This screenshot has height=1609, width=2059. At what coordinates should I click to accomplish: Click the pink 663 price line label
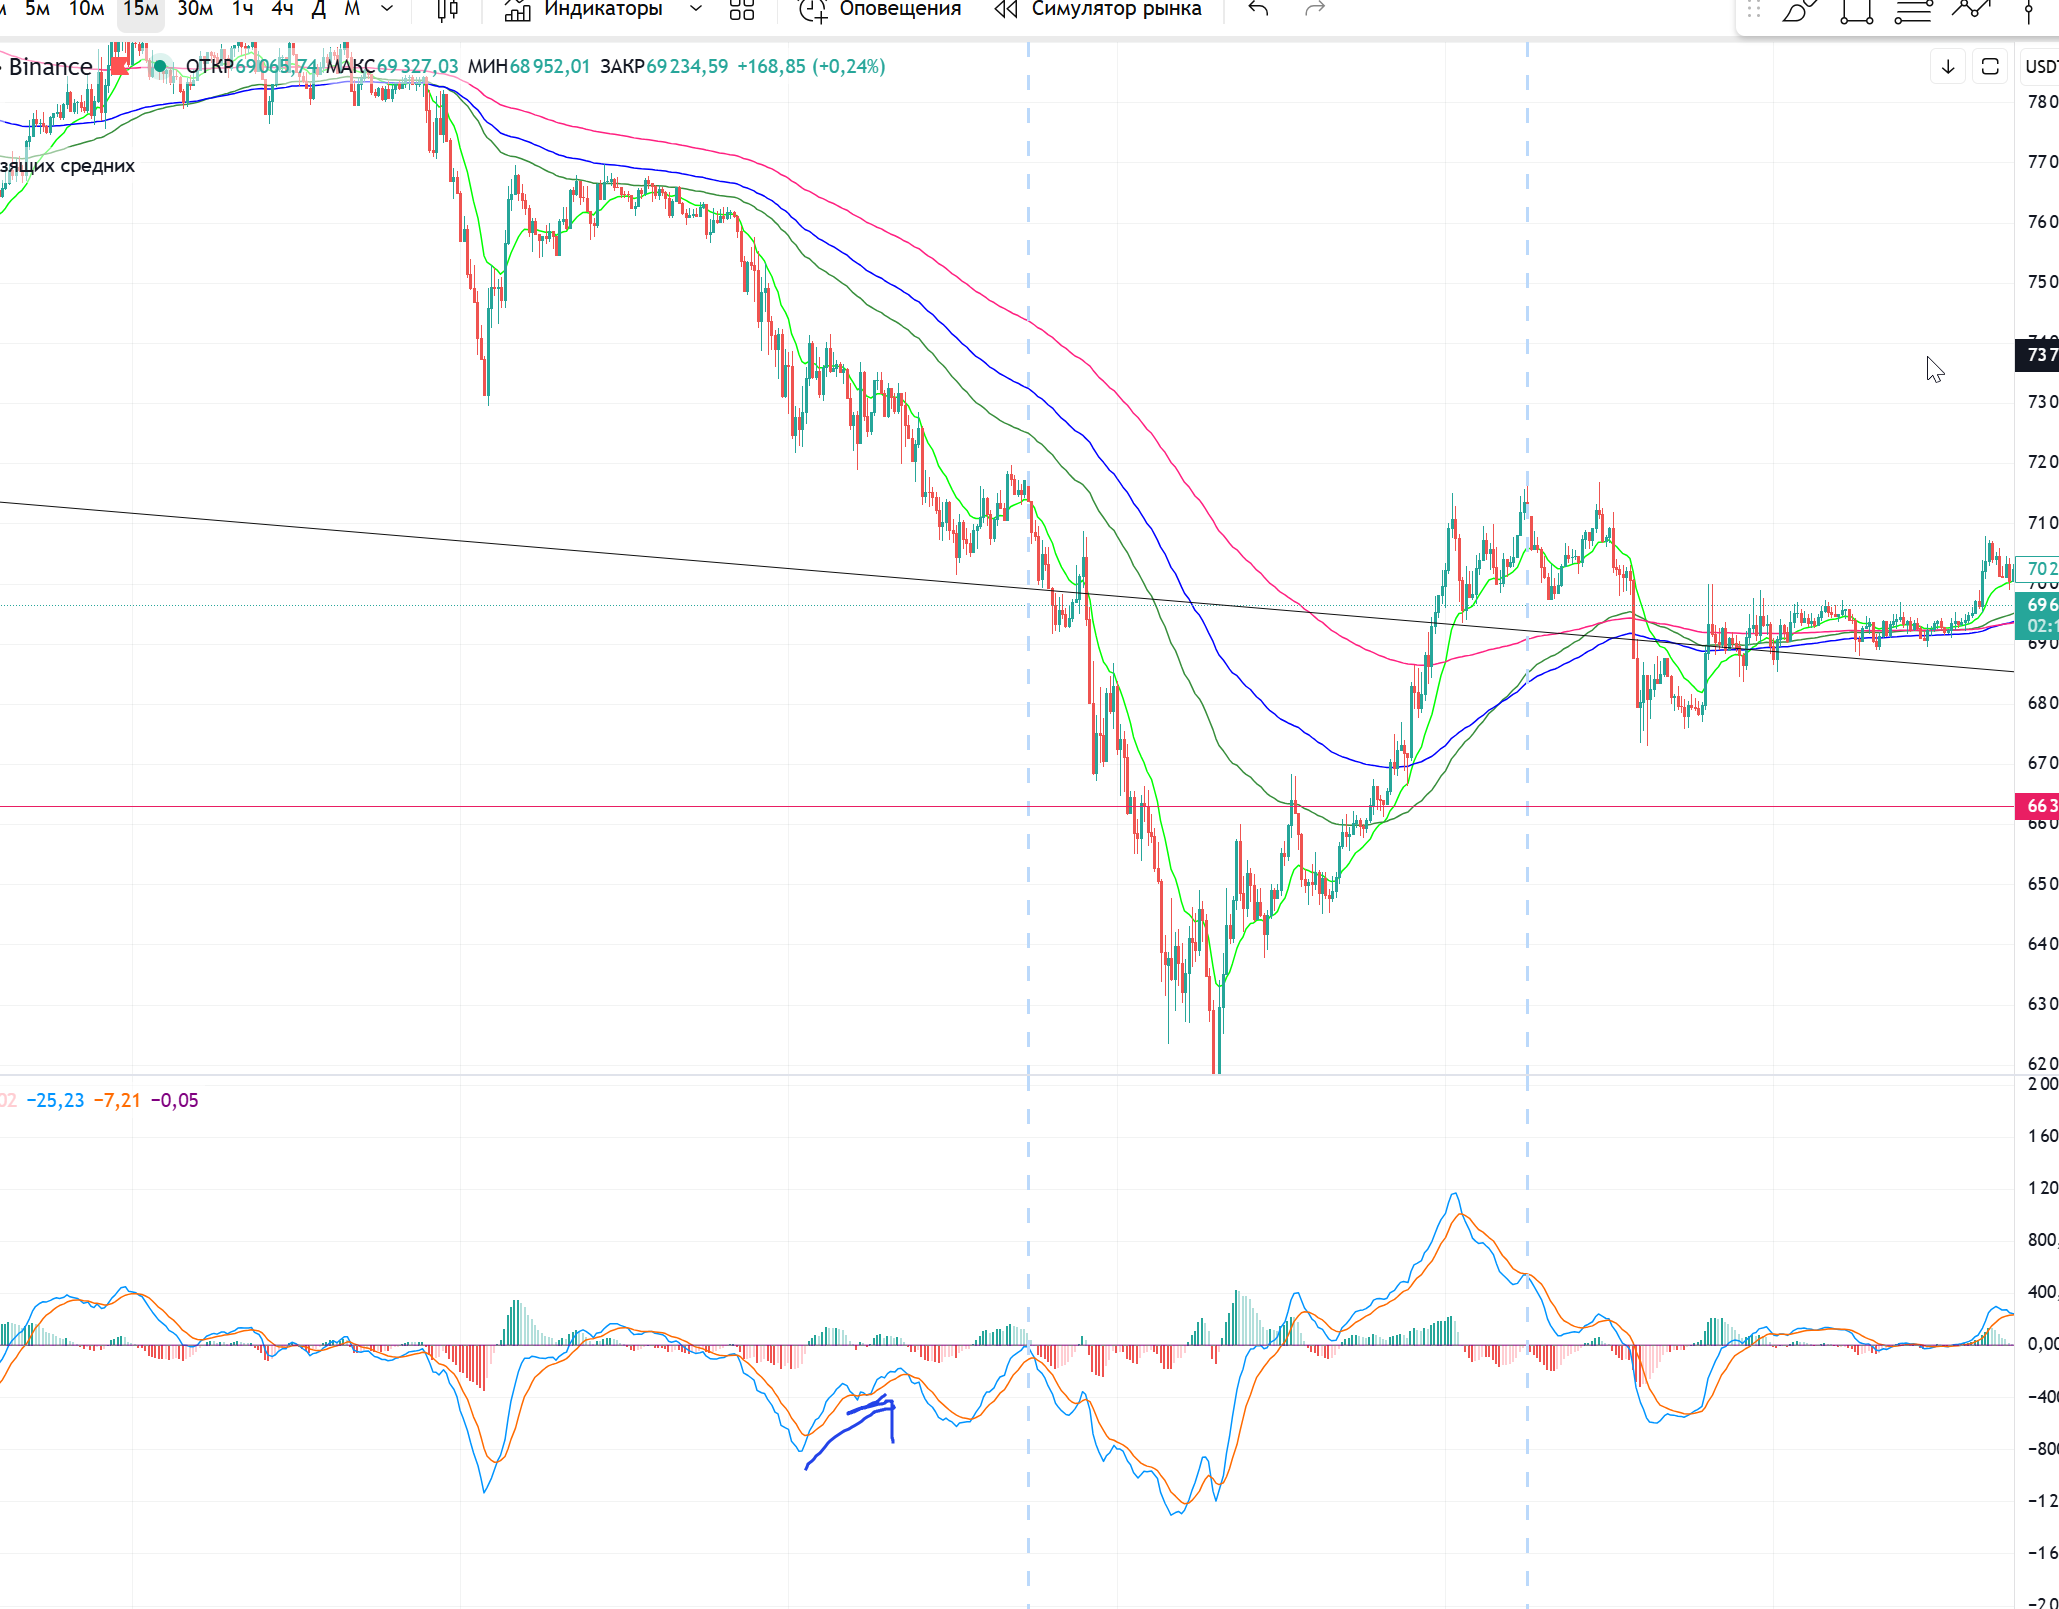tap(2037, 806)
